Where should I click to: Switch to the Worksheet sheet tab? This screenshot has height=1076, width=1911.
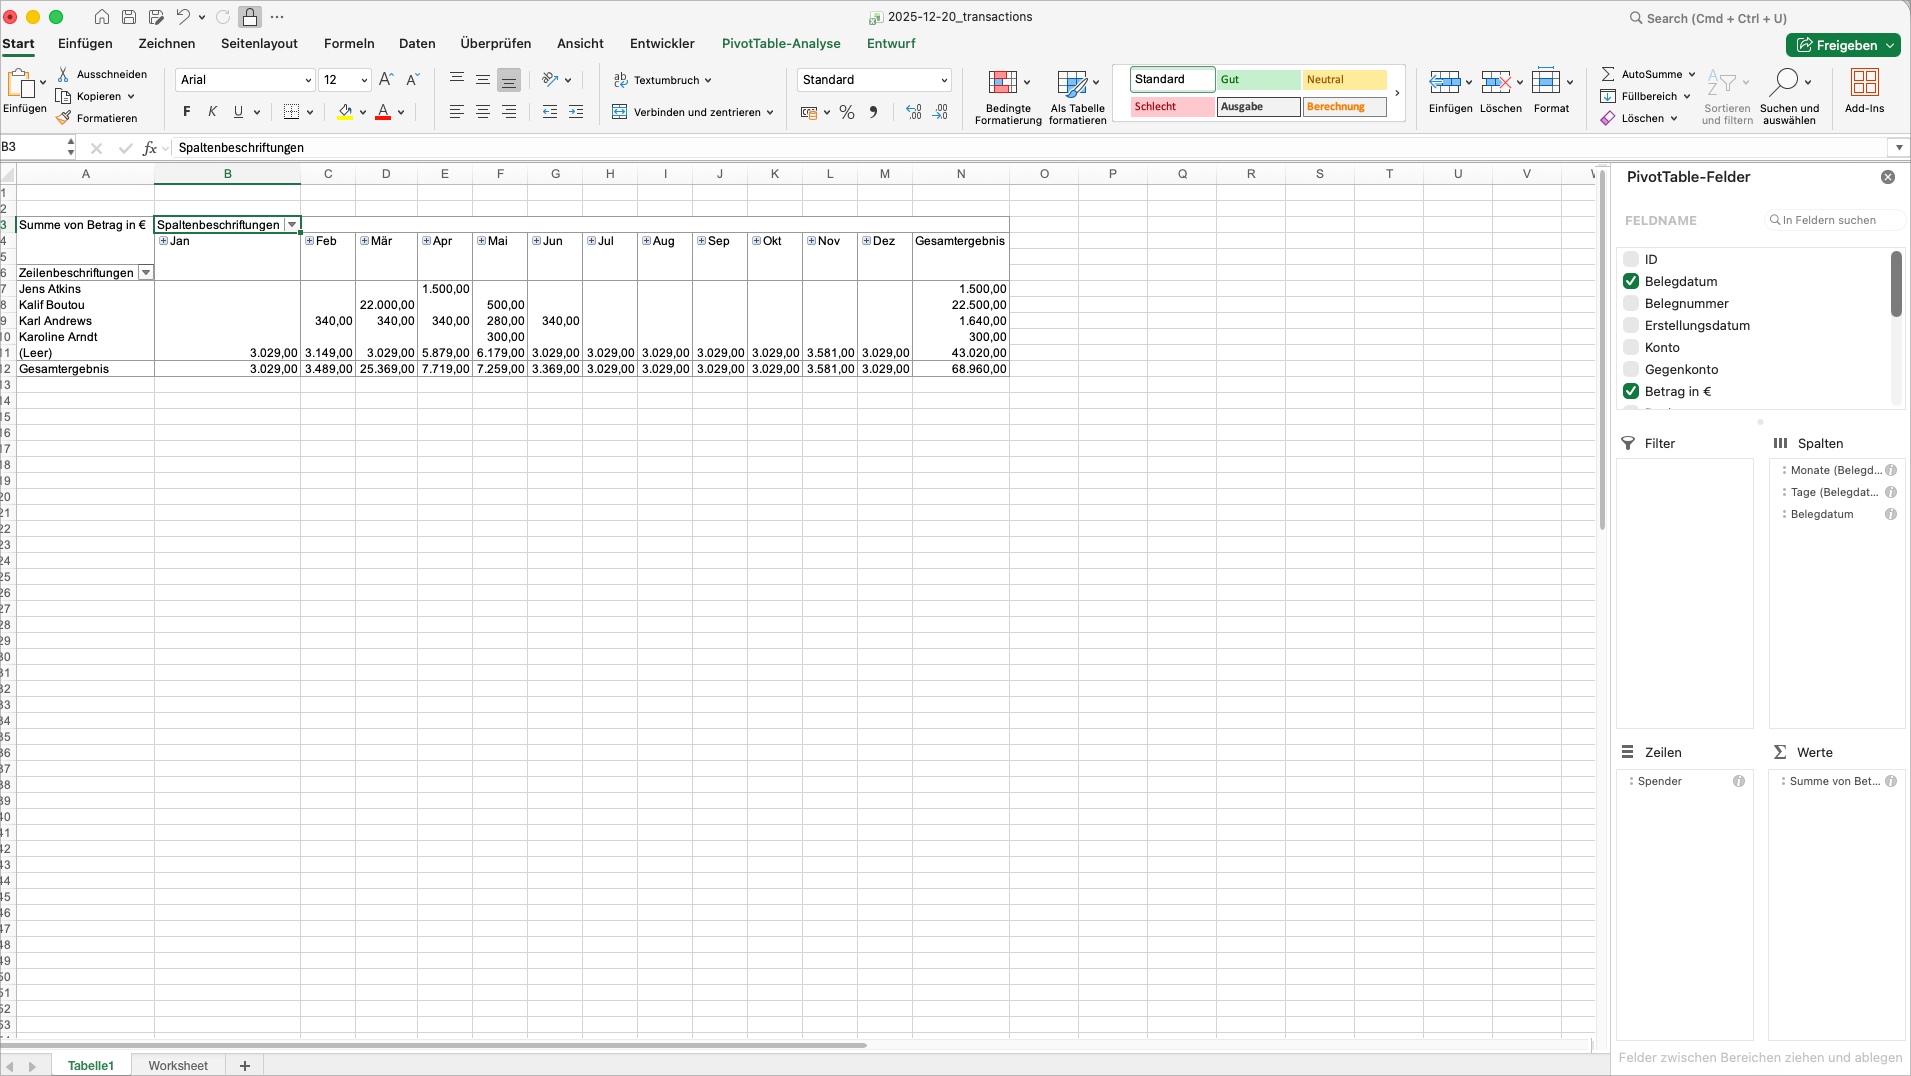tap(178, 1065)
